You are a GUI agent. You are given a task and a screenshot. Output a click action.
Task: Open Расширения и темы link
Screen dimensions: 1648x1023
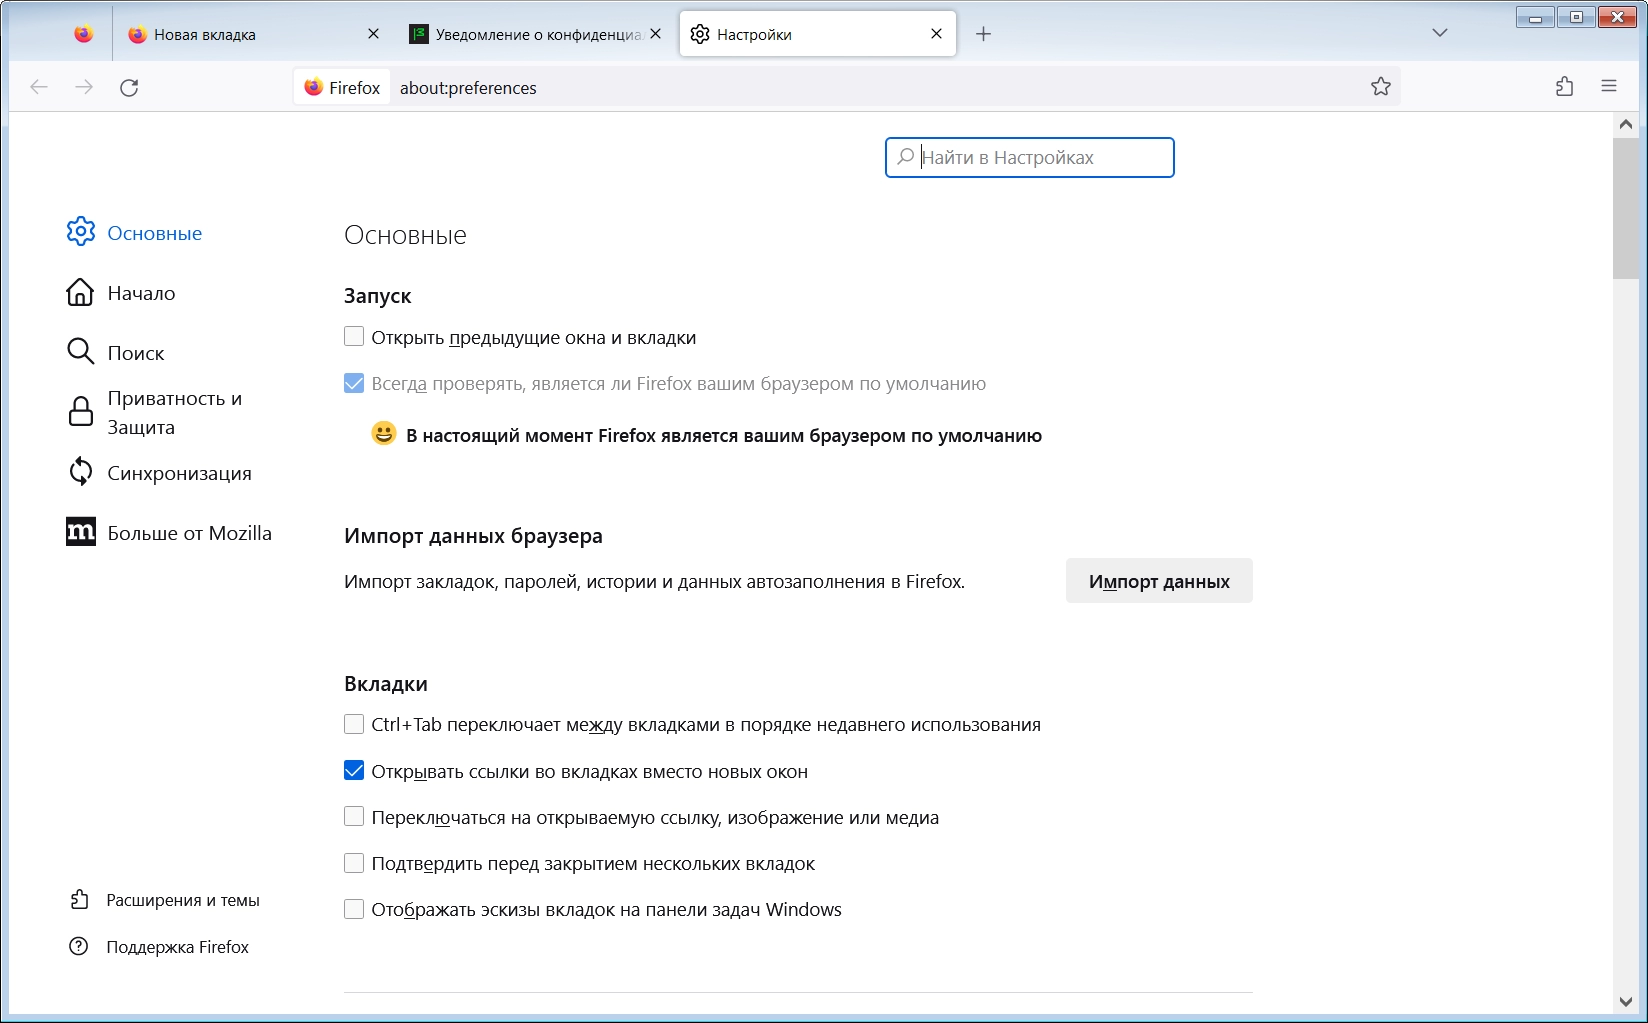click(182, 900)
